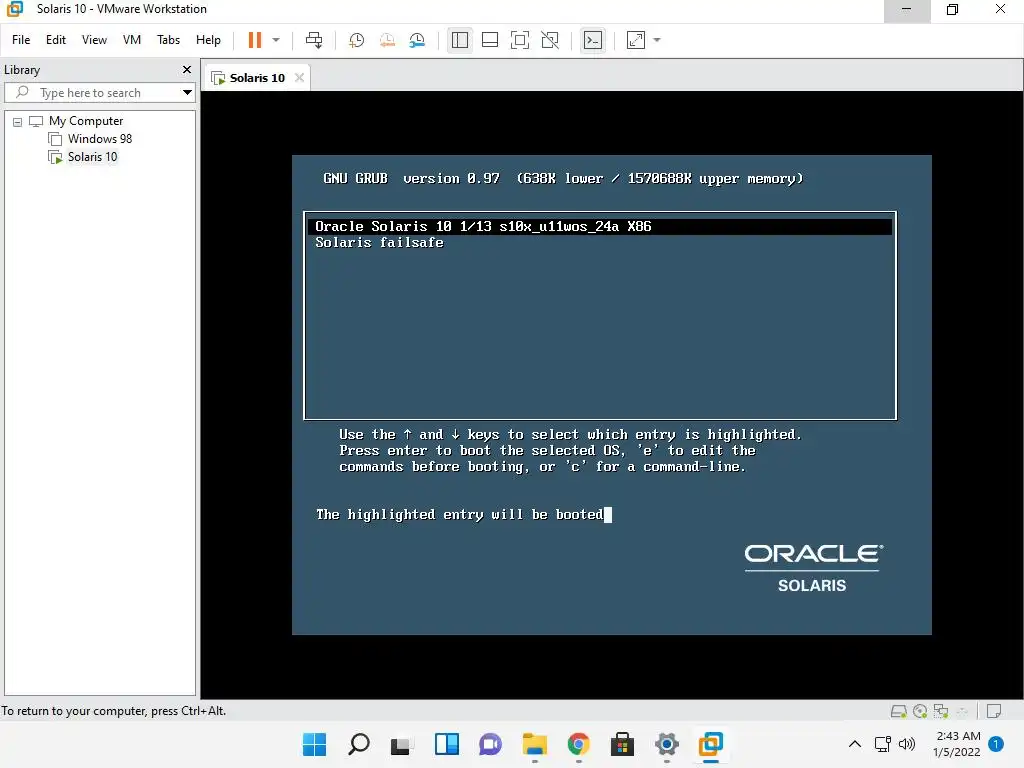Viewport: 1024px width, 768px height.
Task: Switch to the Solaris 10 tab
Action: coord(257,78)
